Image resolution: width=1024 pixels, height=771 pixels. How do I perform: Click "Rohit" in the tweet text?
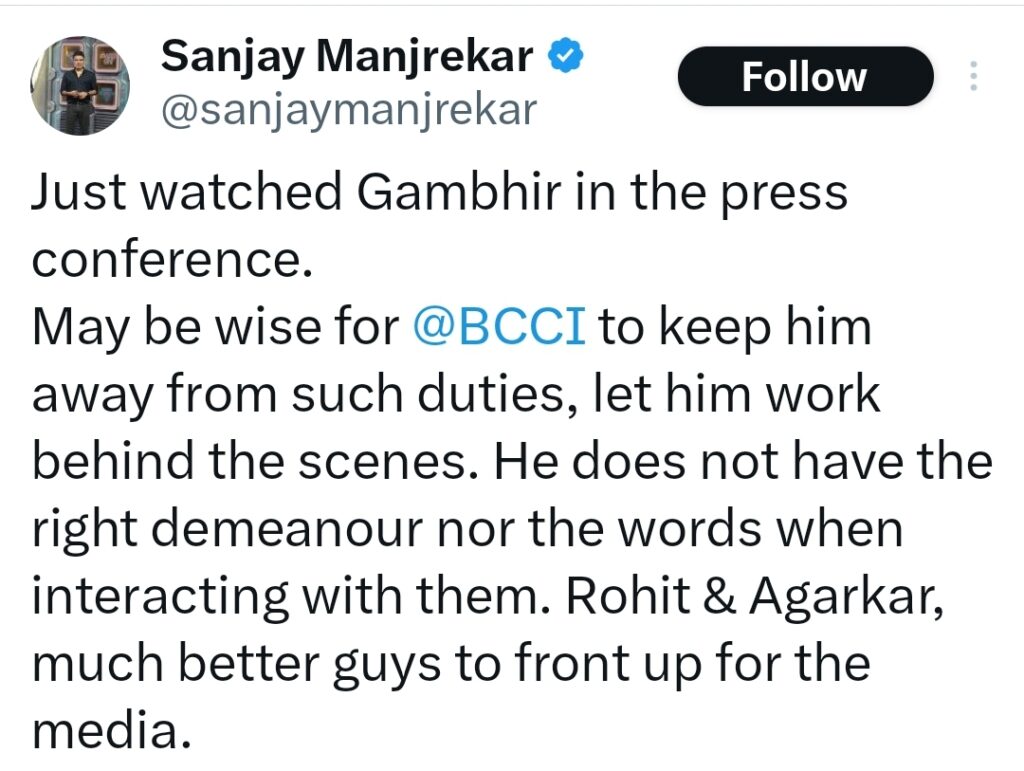tap(614, 596)
